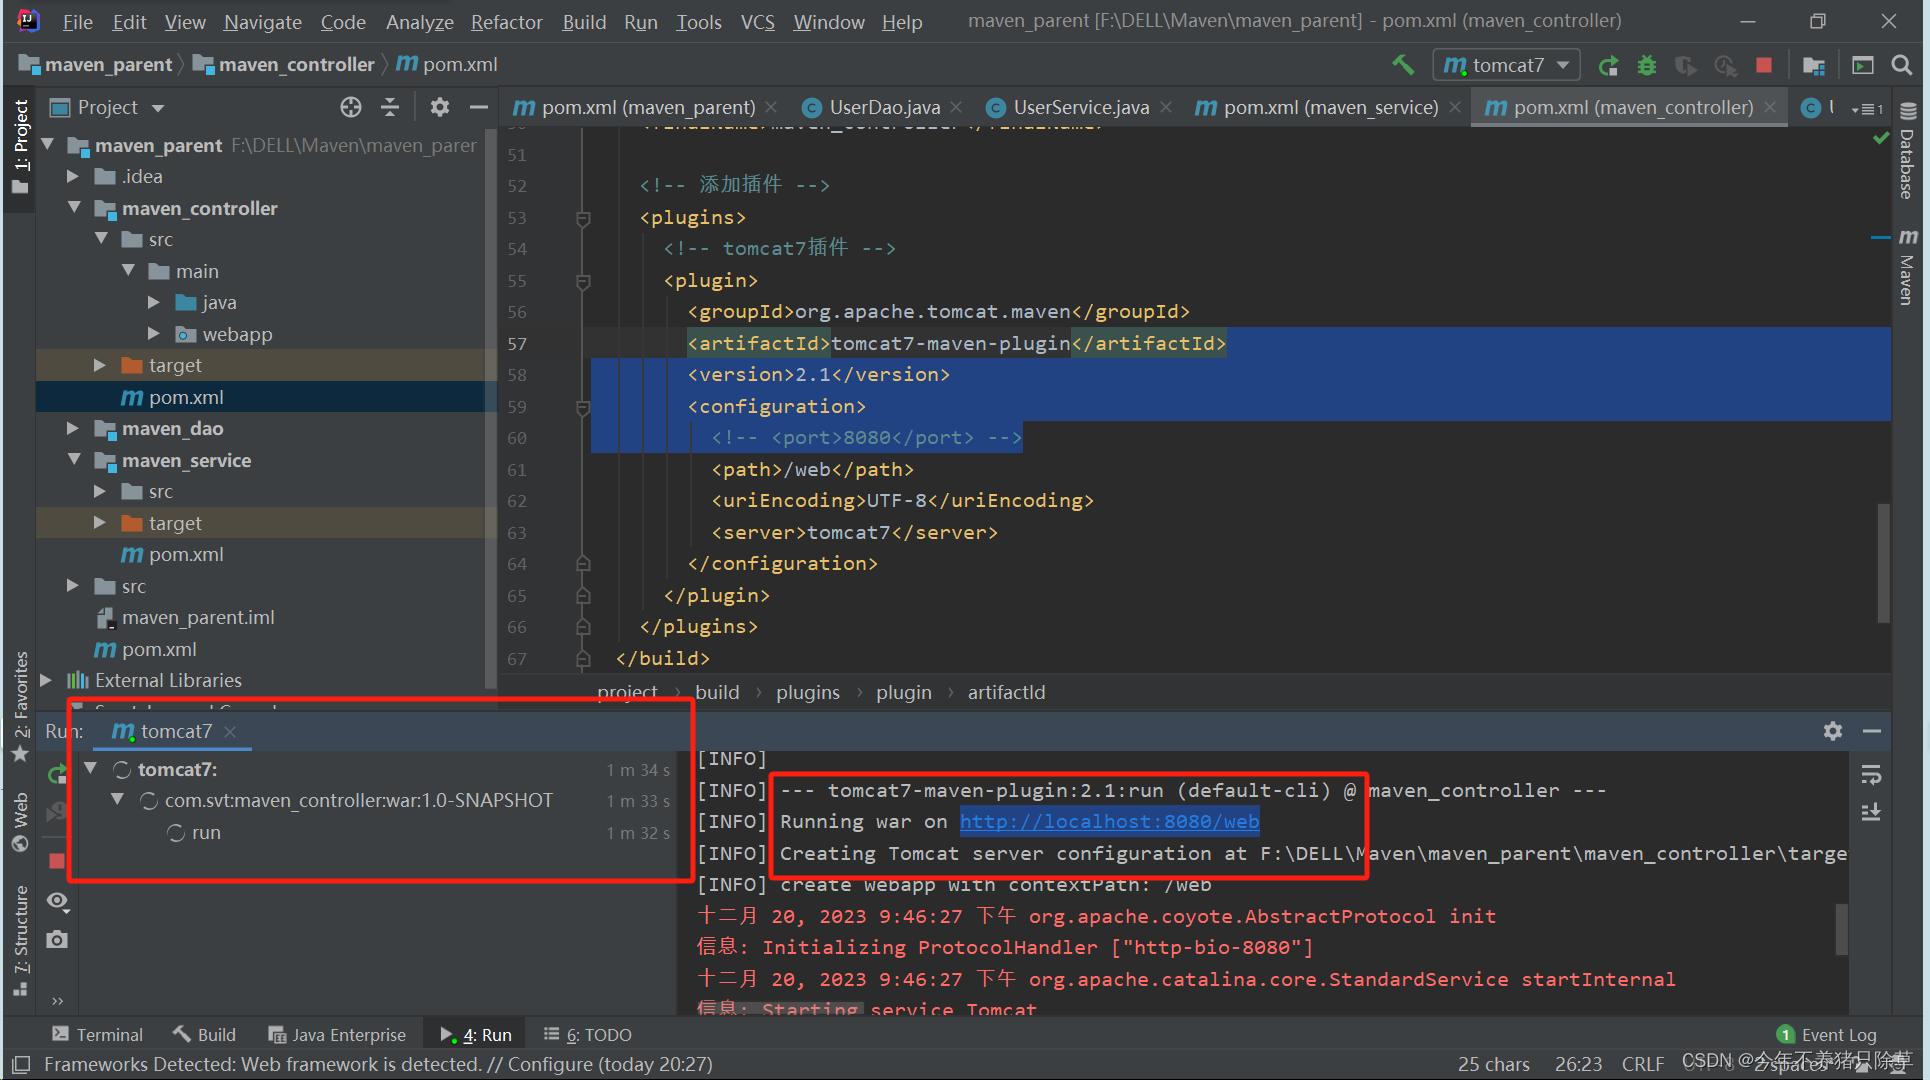Select the pom.xml under maven_service
Image resolution: width=1930 pixels, height=1080 pixels.
(186, 555)
